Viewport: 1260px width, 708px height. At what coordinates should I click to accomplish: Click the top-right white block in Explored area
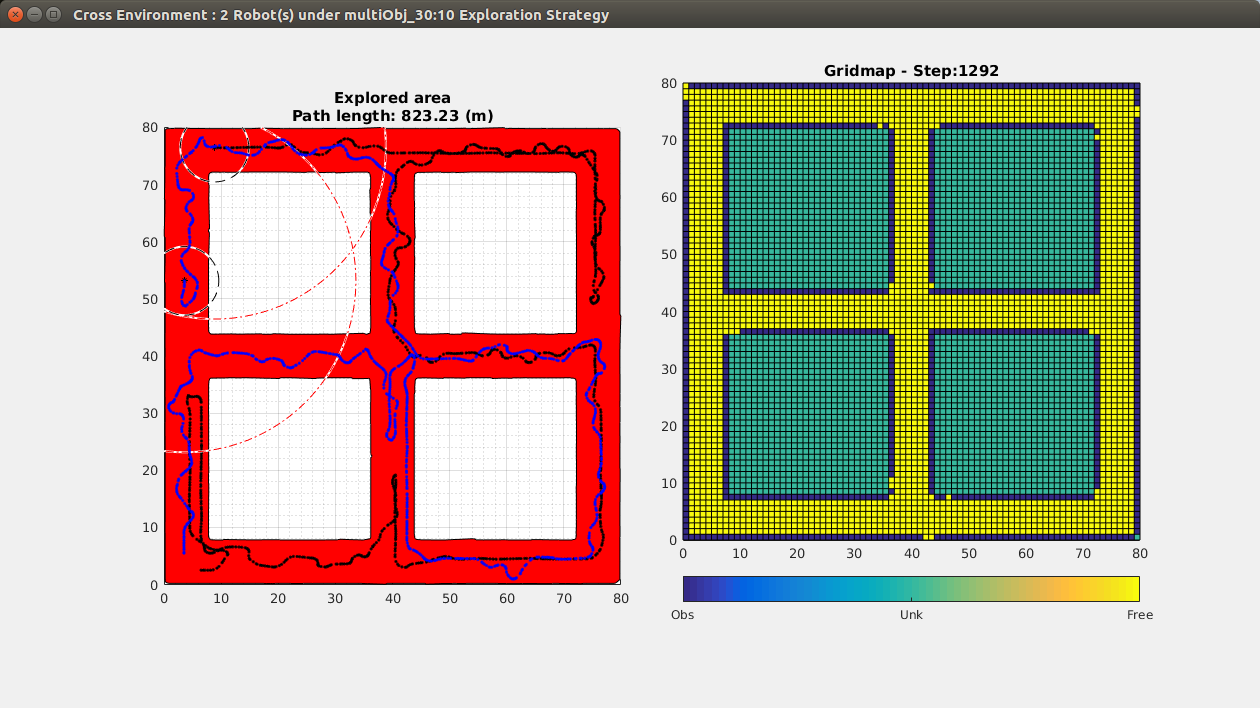click(495, 253)
